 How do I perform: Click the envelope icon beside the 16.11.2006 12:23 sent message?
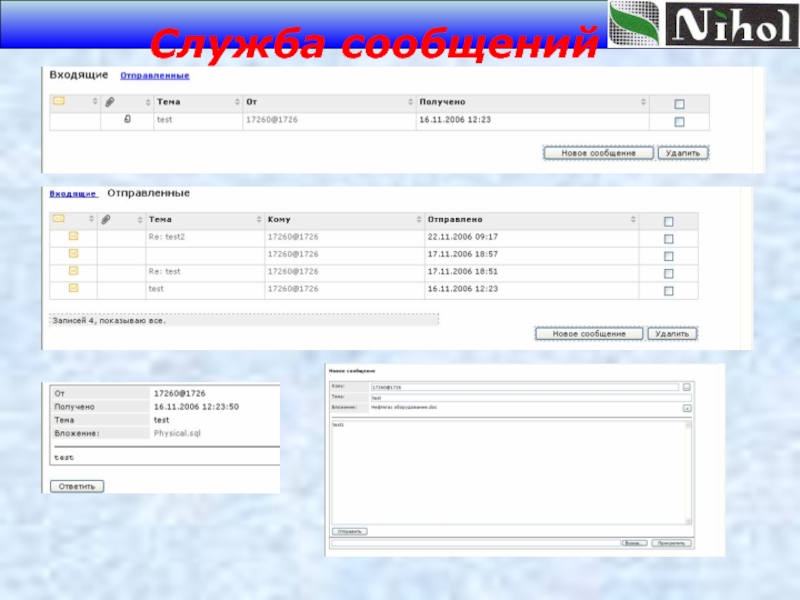click(x=73, y=288)
